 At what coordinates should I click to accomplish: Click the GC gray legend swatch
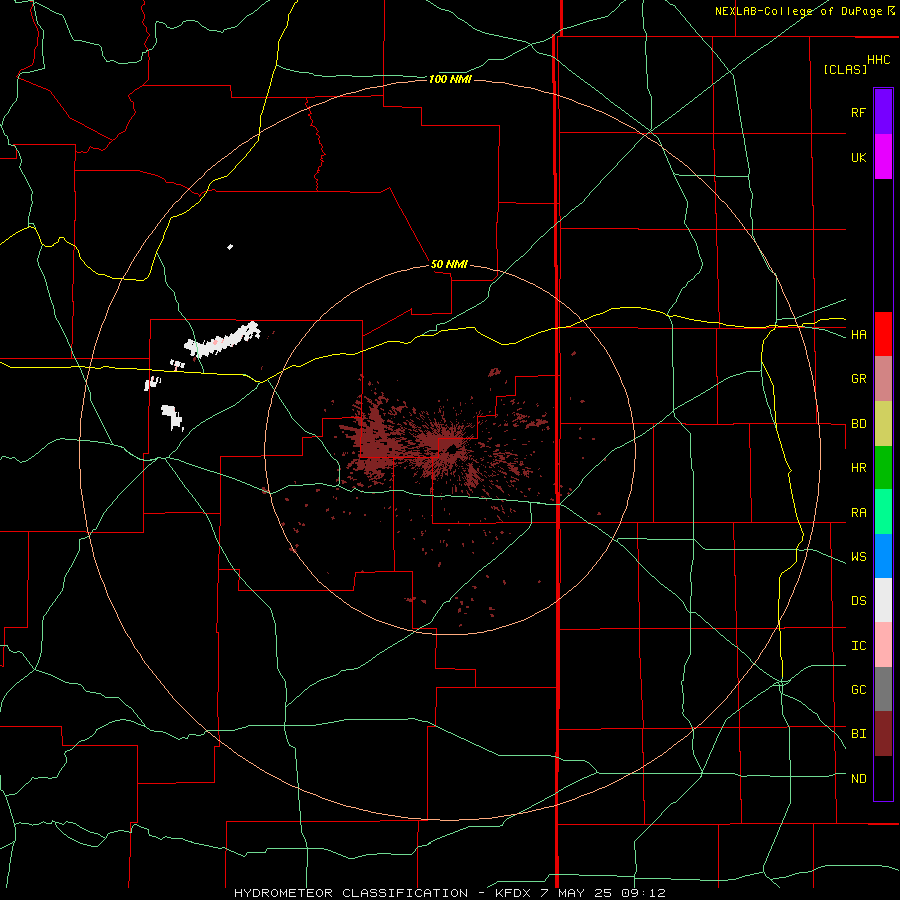click(883, 689)
